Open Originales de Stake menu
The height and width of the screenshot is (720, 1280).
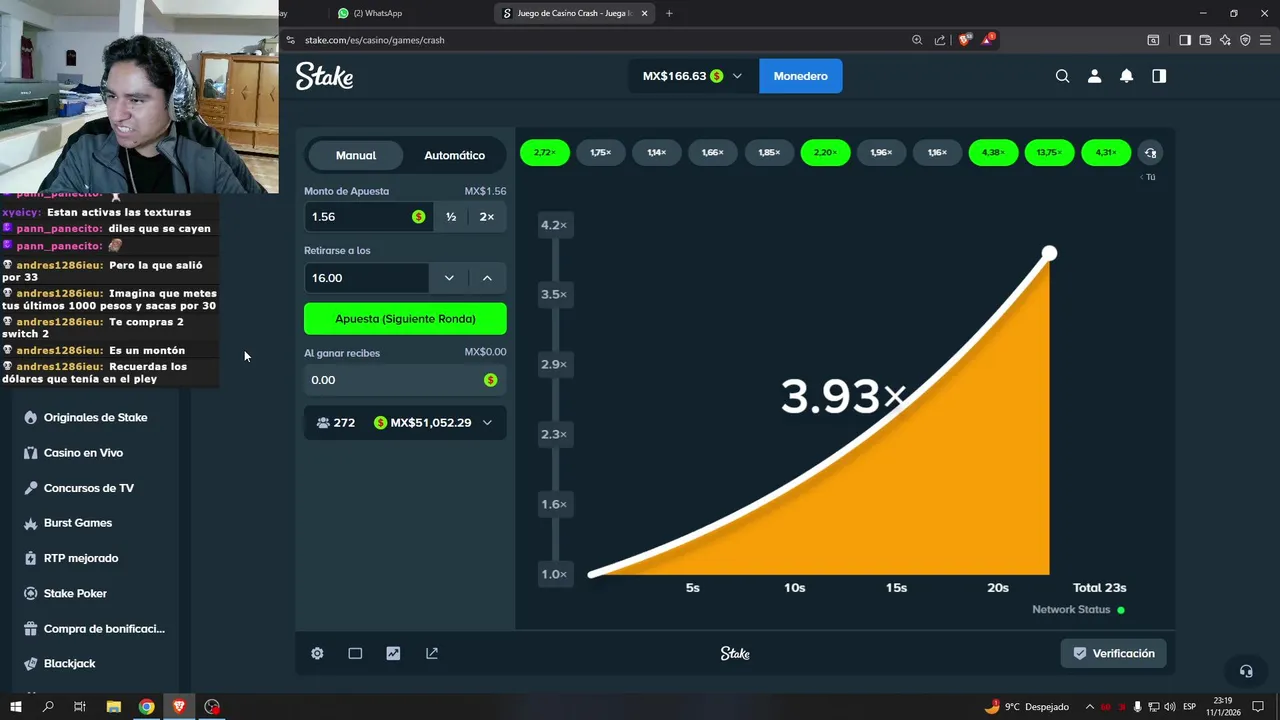click(95, 417)
